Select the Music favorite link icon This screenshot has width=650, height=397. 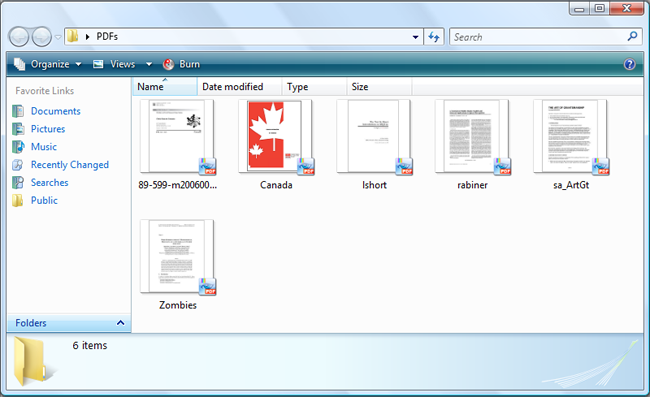[18, 147]
